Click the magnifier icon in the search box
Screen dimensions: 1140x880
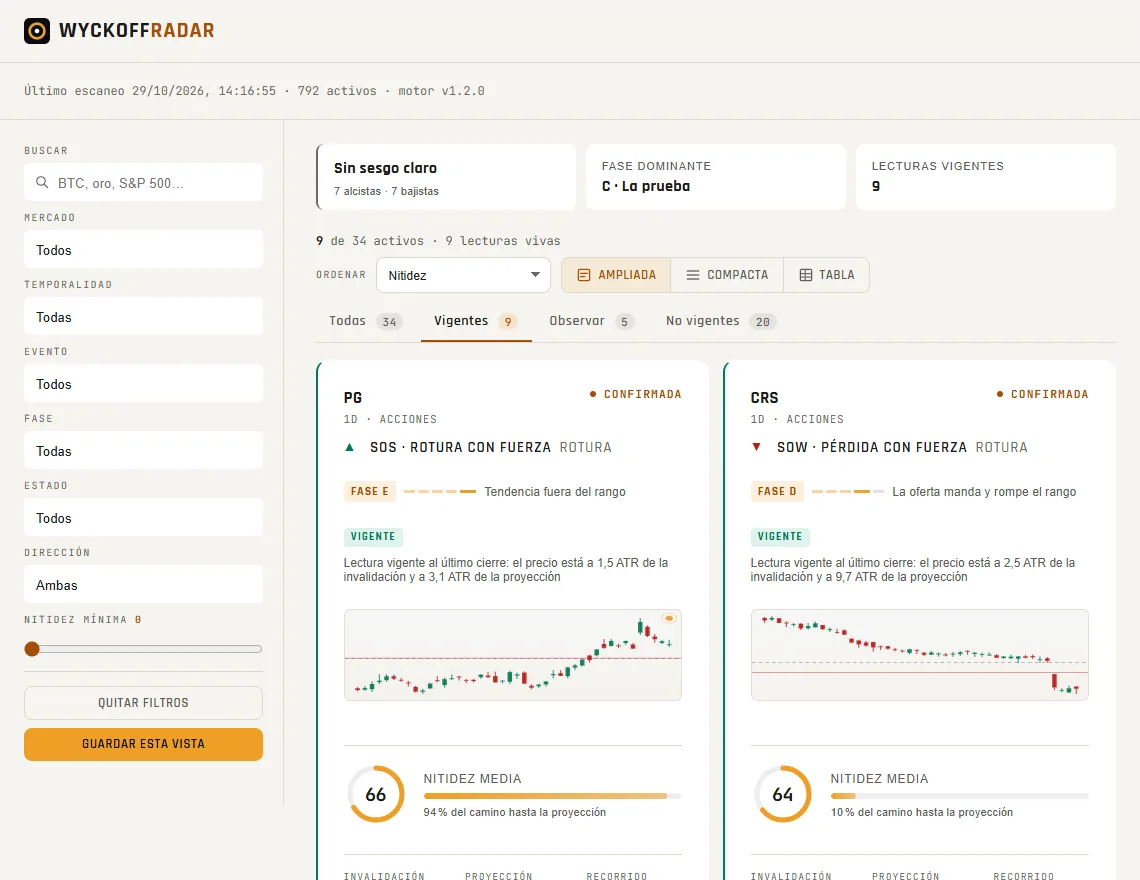[42, 183]
